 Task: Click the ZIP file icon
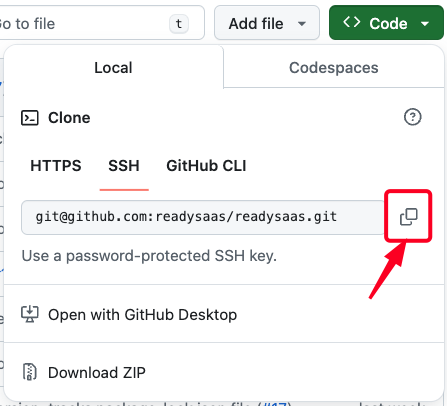pos(30,372)
